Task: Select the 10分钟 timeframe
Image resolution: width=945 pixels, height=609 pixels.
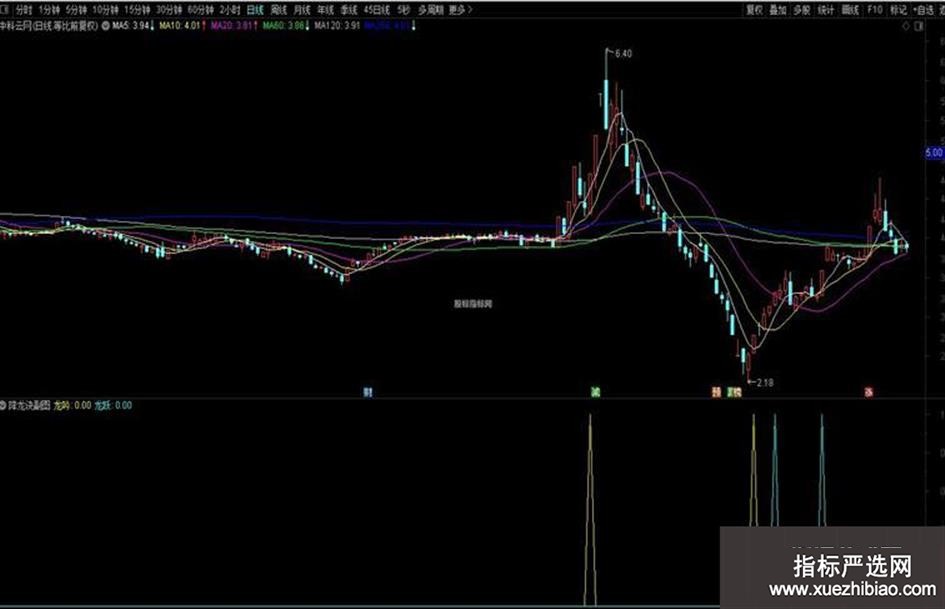Action: click(x=105, y=10)
